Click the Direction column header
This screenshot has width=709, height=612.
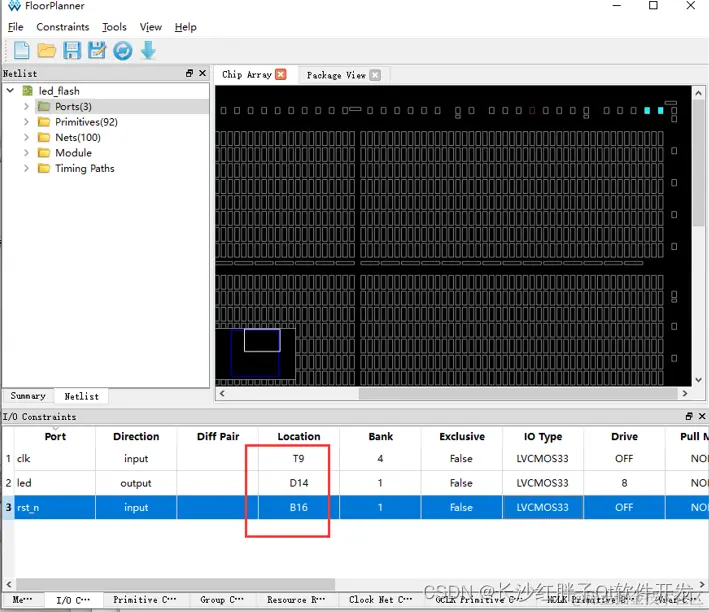136,436
